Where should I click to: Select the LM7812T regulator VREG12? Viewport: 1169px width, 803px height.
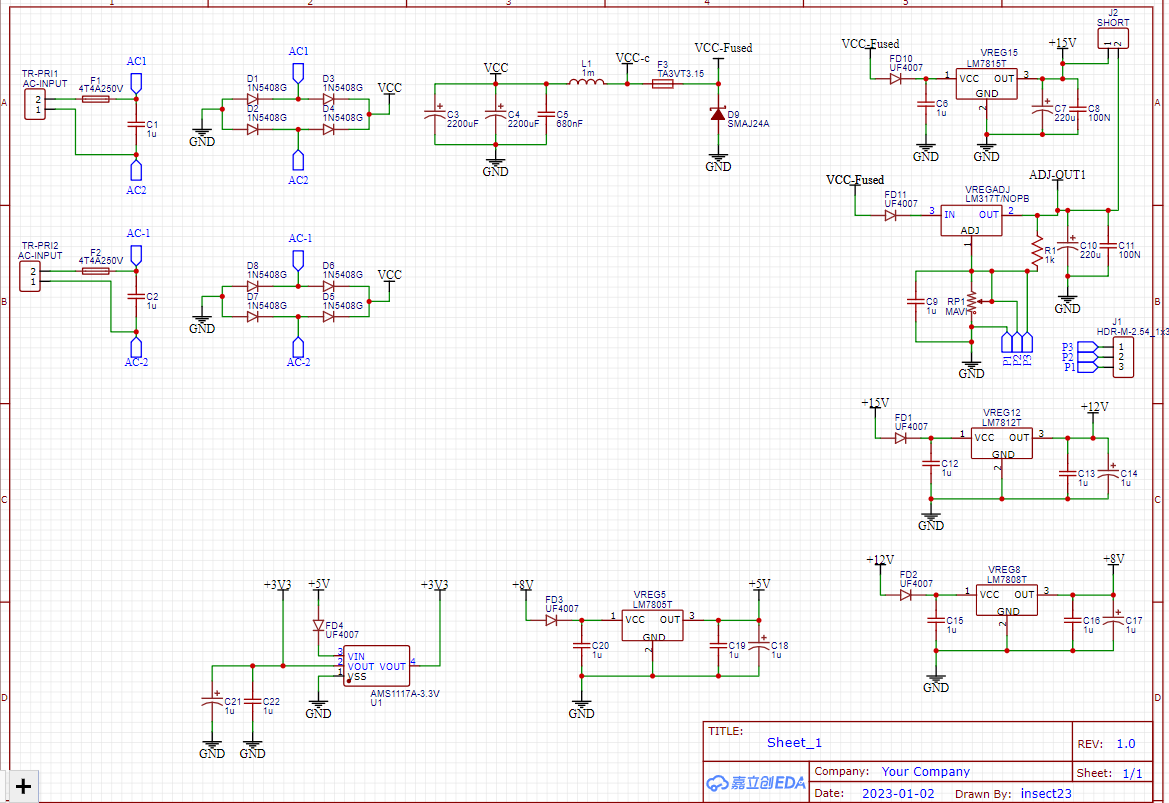pyautogui.click(x=1001, y=444)
